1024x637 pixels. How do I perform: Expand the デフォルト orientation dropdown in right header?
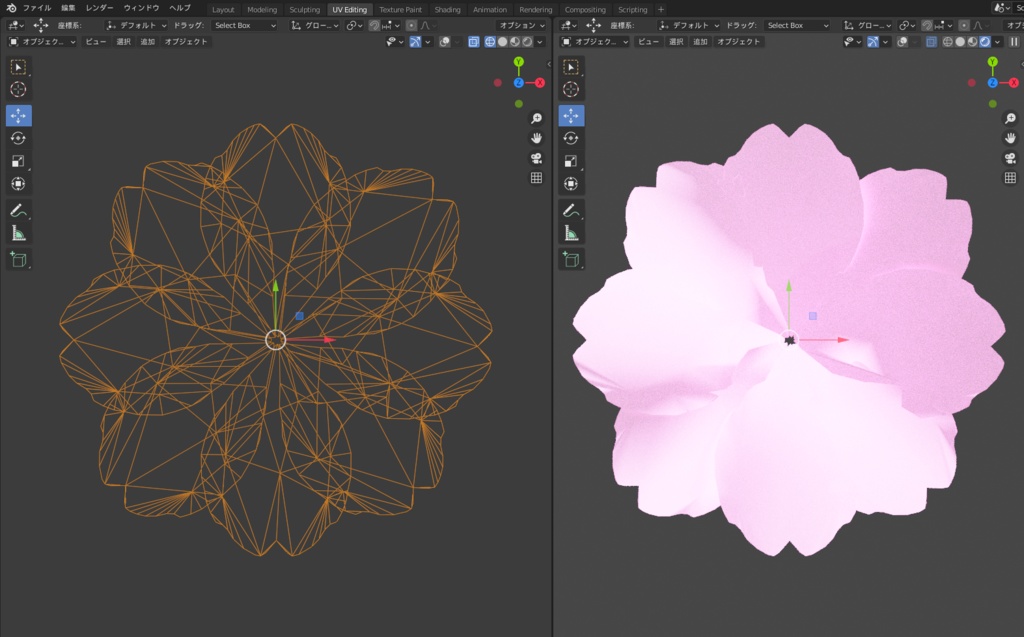(689, 25)
